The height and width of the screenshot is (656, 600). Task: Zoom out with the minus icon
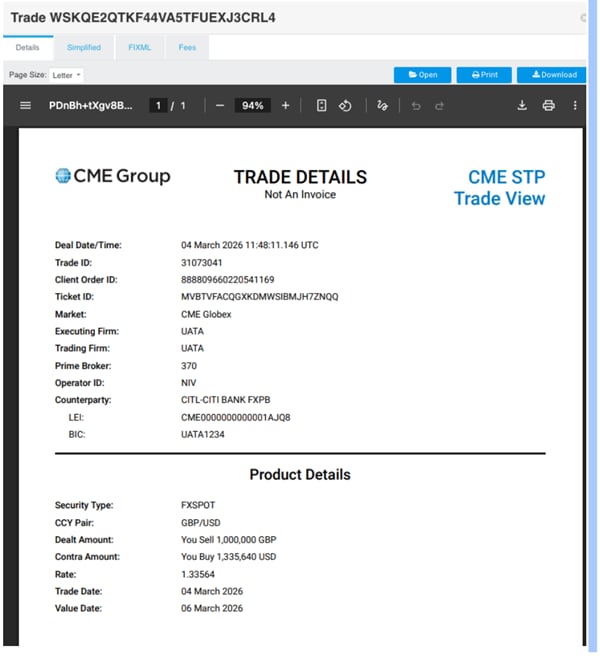[220, 105]
